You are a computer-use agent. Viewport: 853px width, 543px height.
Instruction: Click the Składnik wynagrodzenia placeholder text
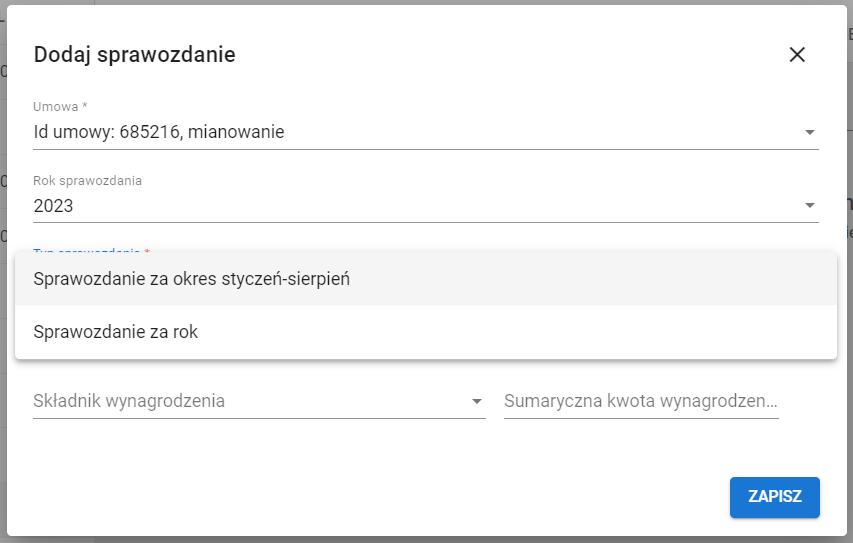[x=129, y=401]
